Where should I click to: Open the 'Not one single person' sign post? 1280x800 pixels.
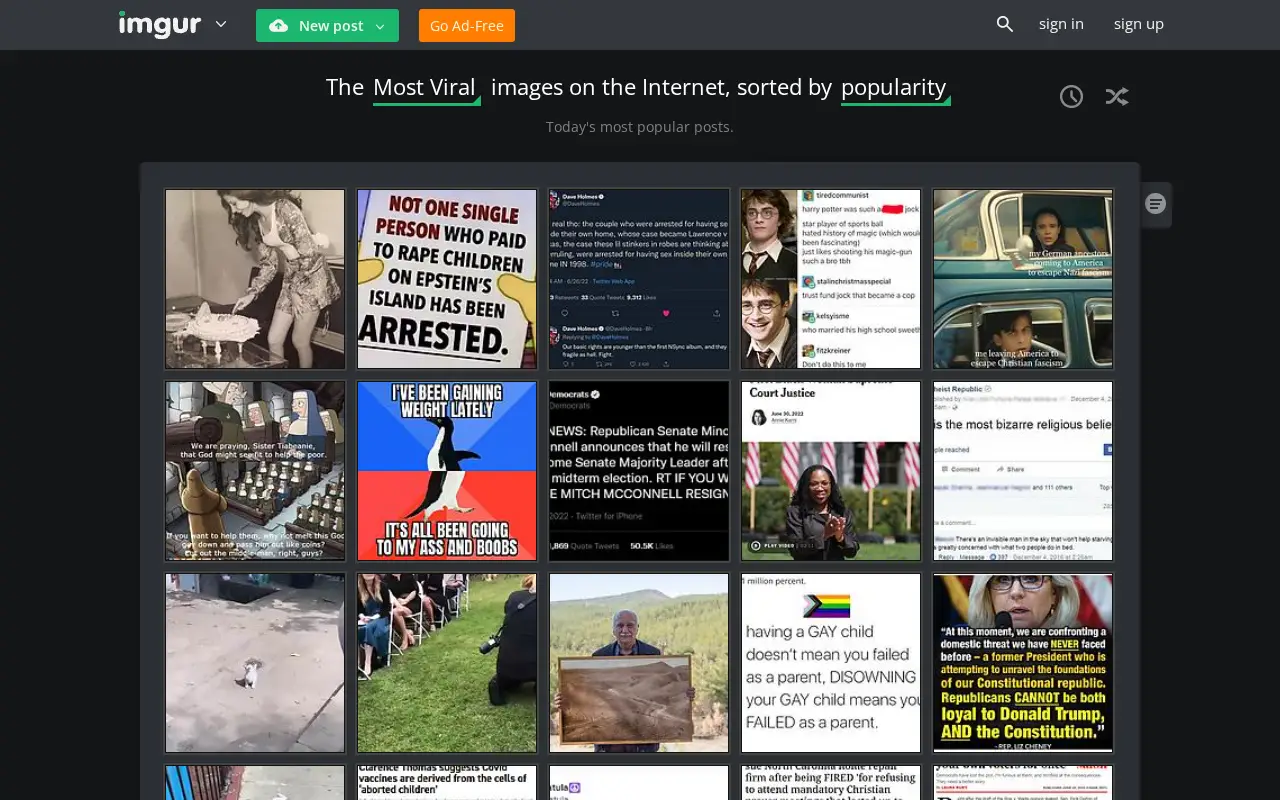447,279
